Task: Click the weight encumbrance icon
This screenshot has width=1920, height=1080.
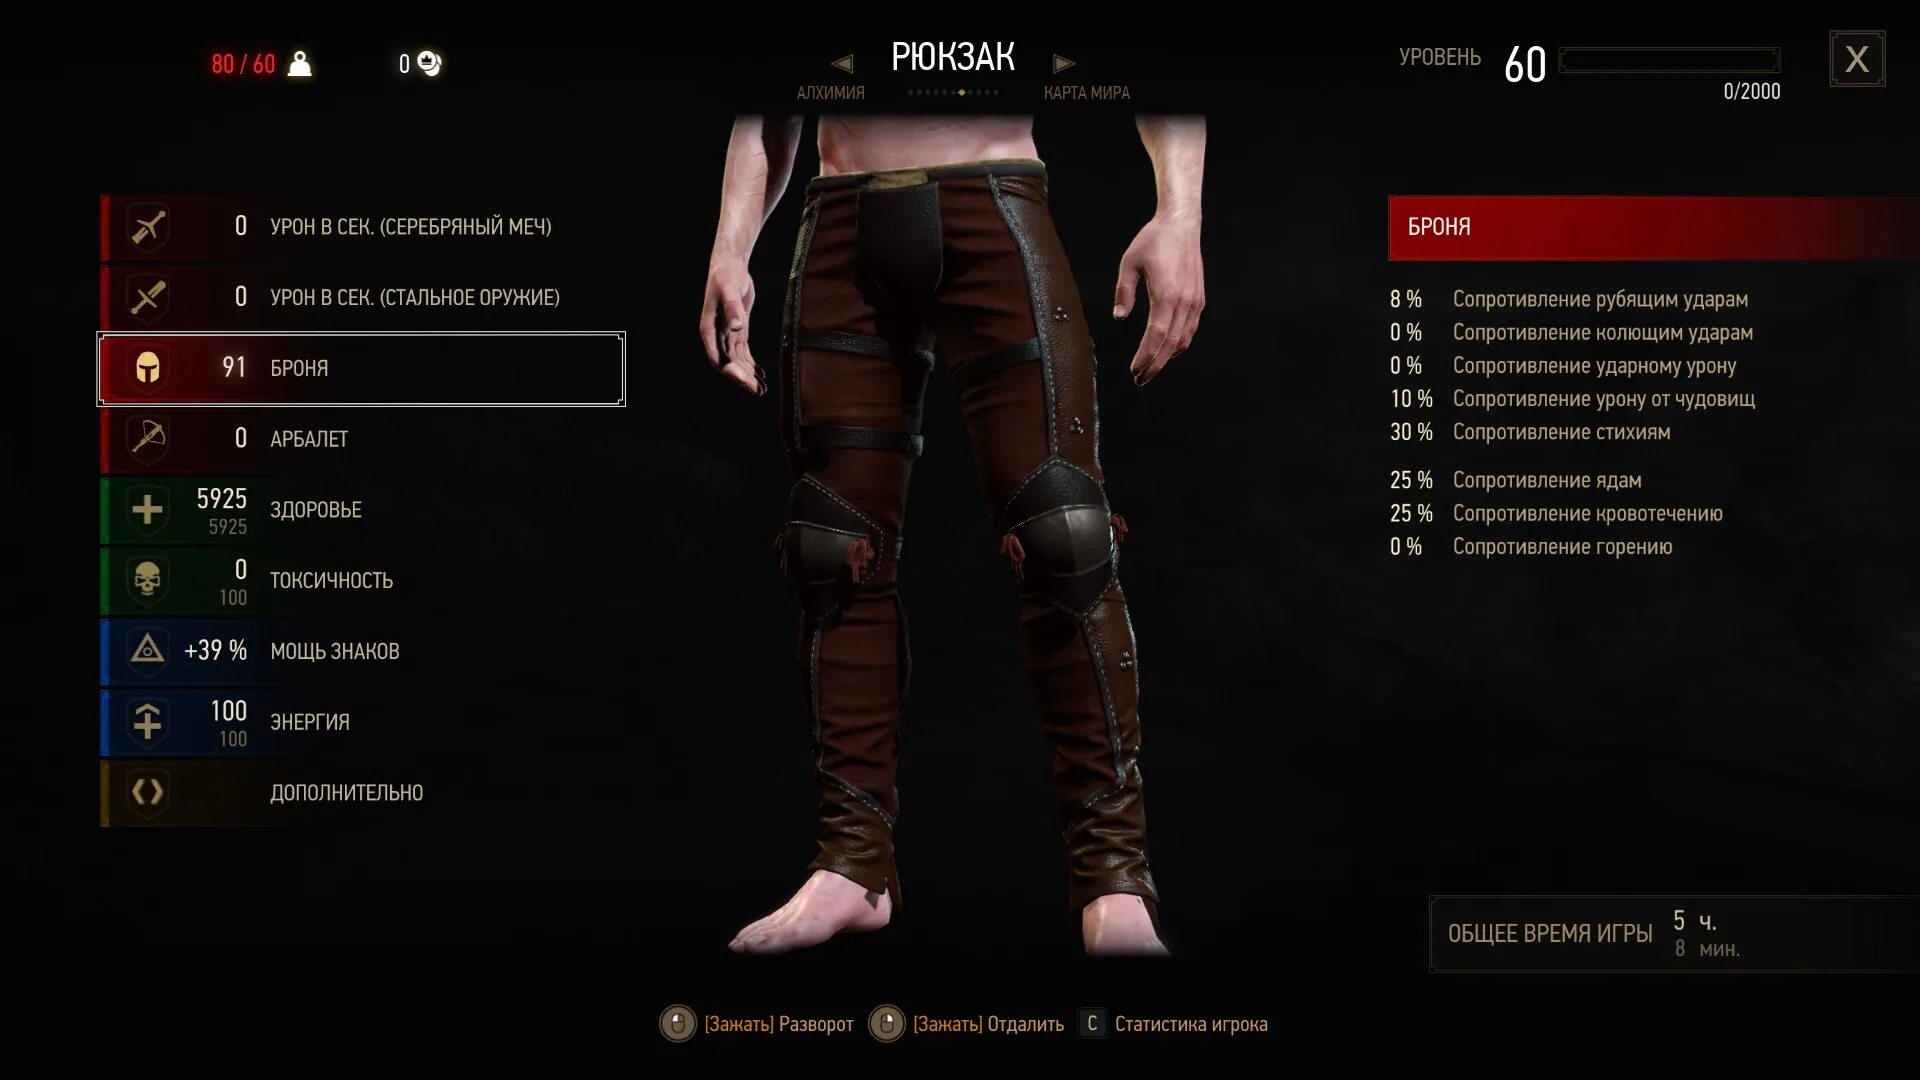Action: pos(299,64)
